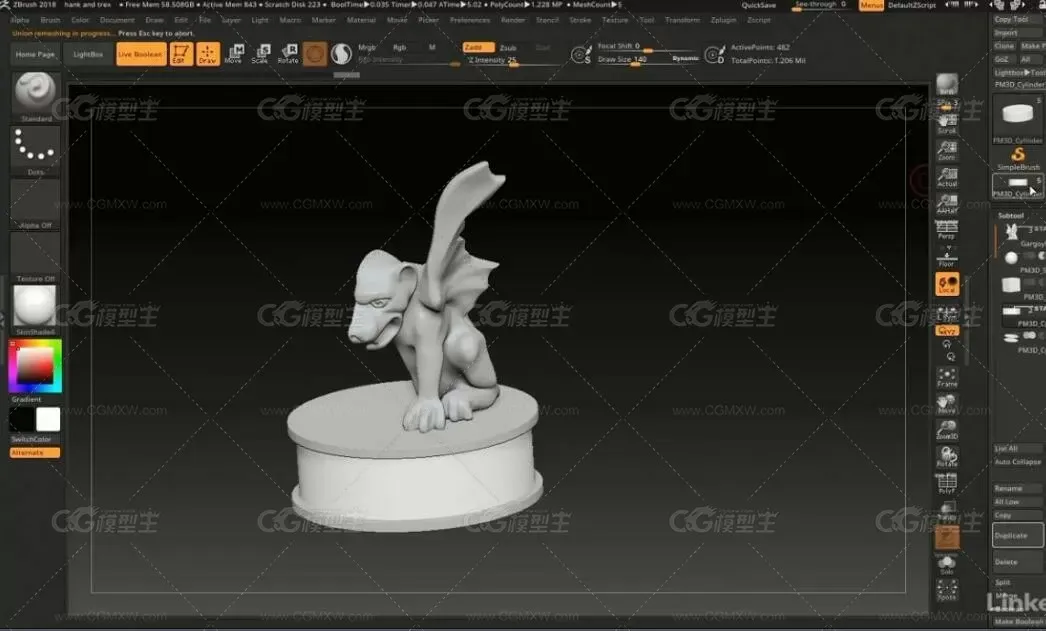Click the Actual size icon
The image size is (1046, 631).
click(x=947, y=177)
